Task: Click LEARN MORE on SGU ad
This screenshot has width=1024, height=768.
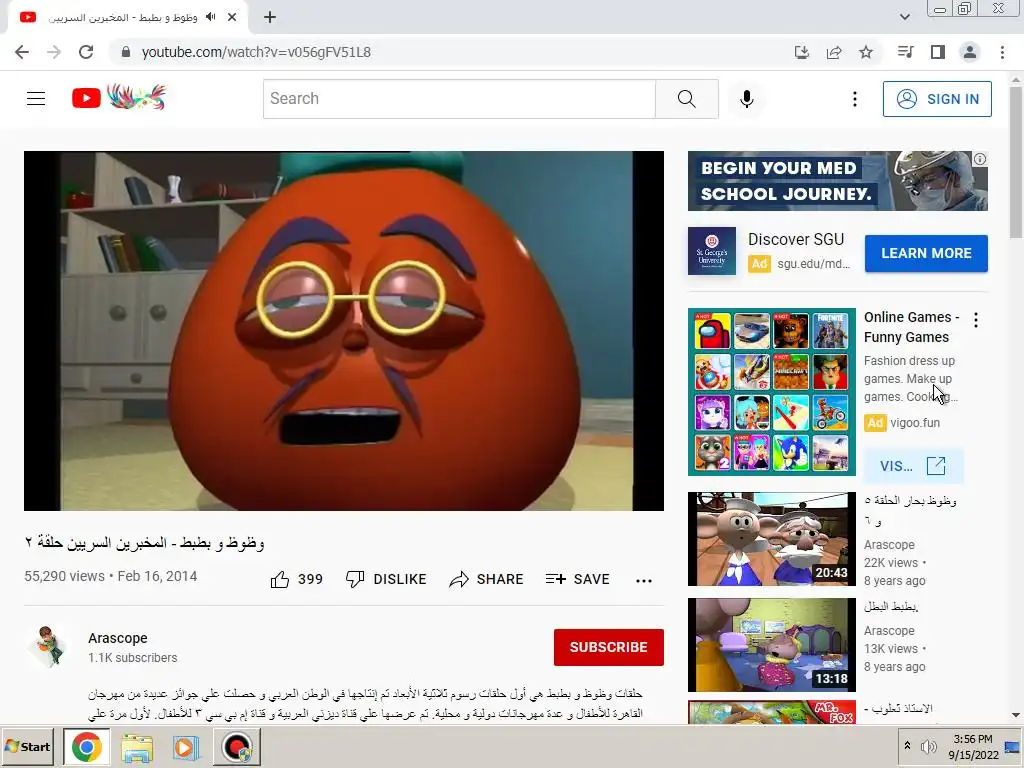Action: click(926, 253)
